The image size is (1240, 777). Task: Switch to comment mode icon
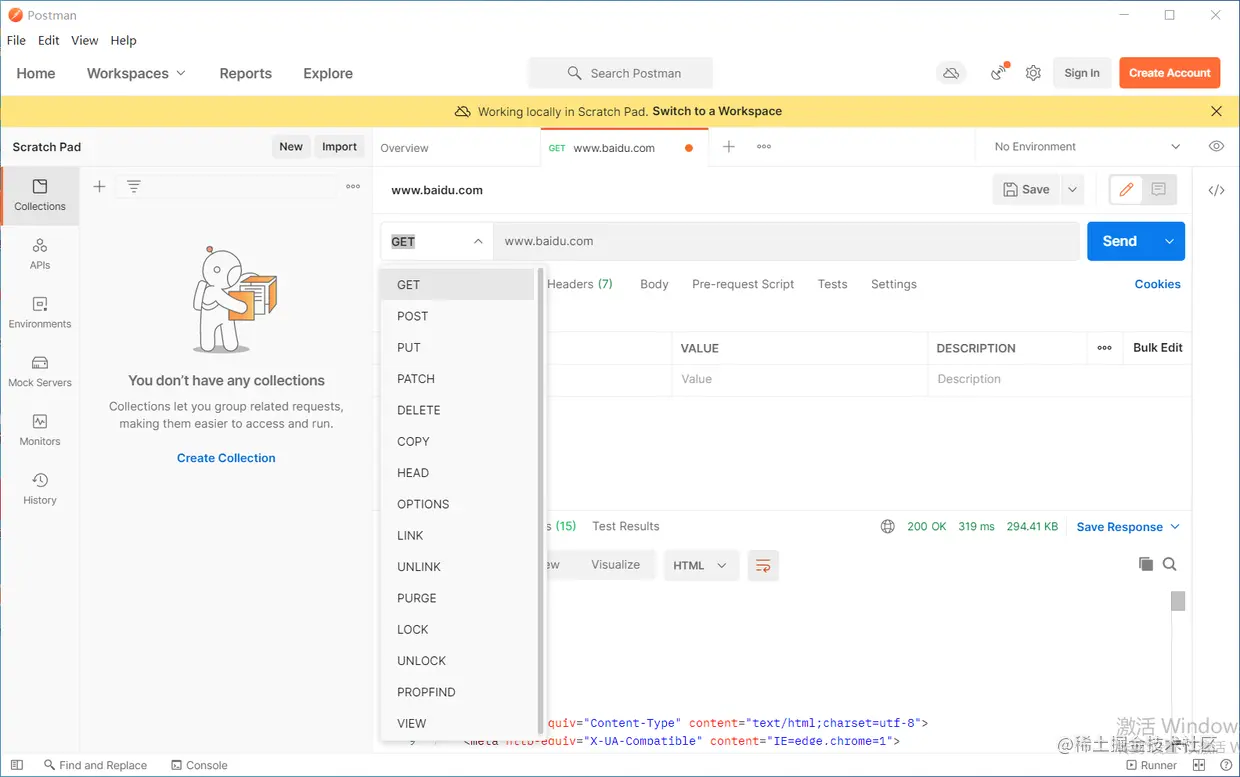[x=1158, y=189]
